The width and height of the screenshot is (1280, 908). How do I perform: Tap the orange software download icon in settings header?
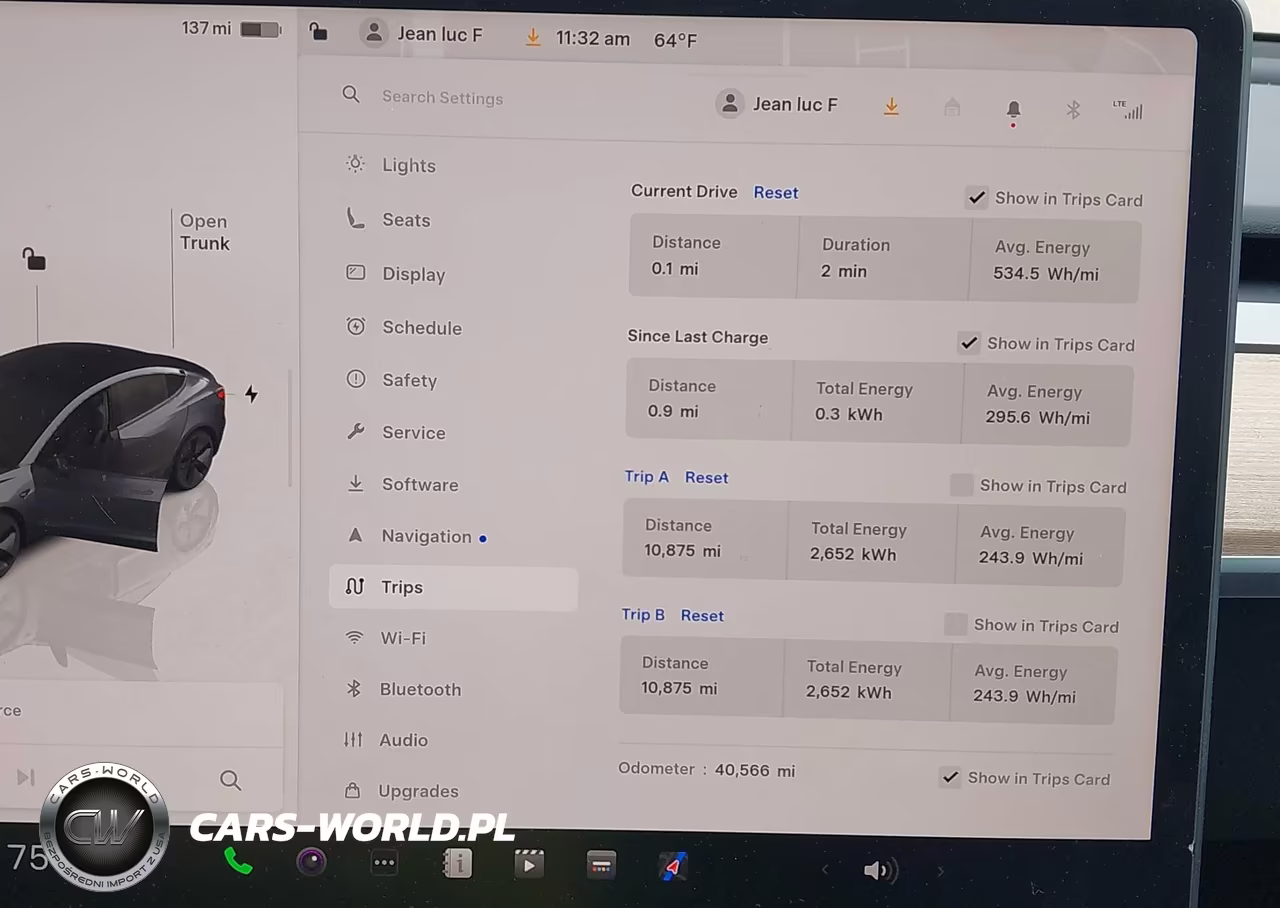[891, 106]
